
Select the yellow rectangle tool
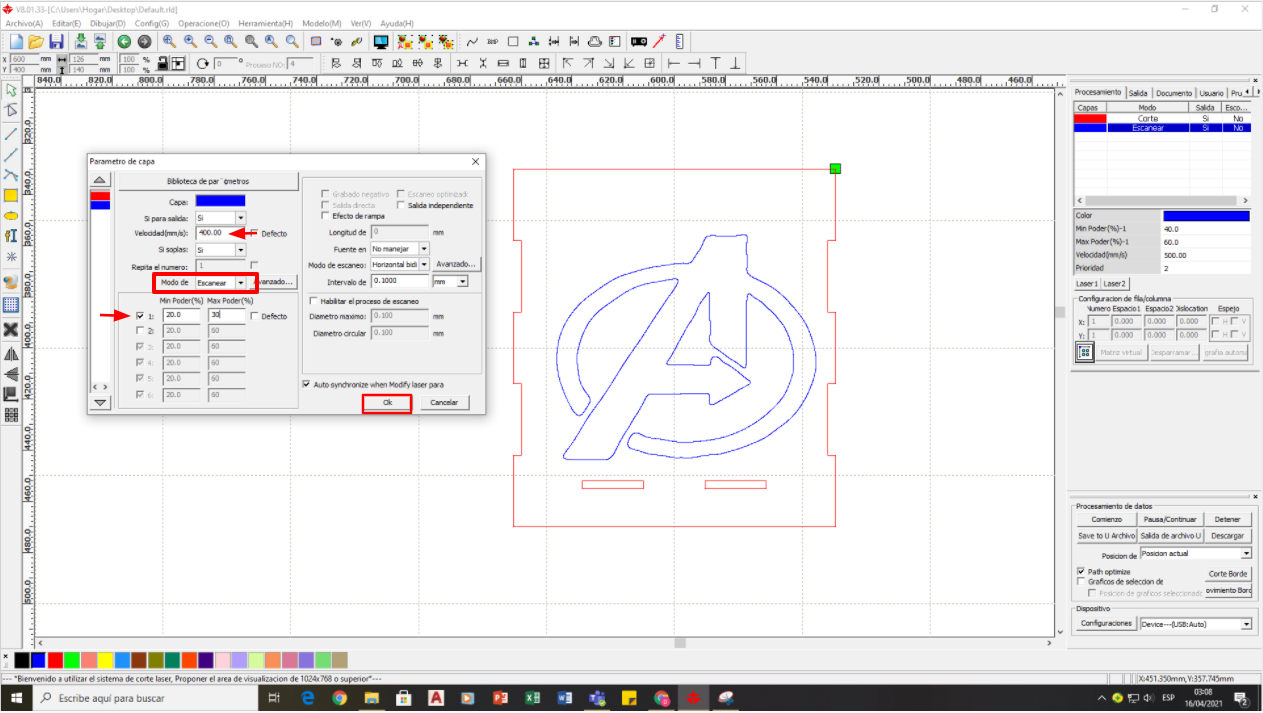click(x=11, y=195)
